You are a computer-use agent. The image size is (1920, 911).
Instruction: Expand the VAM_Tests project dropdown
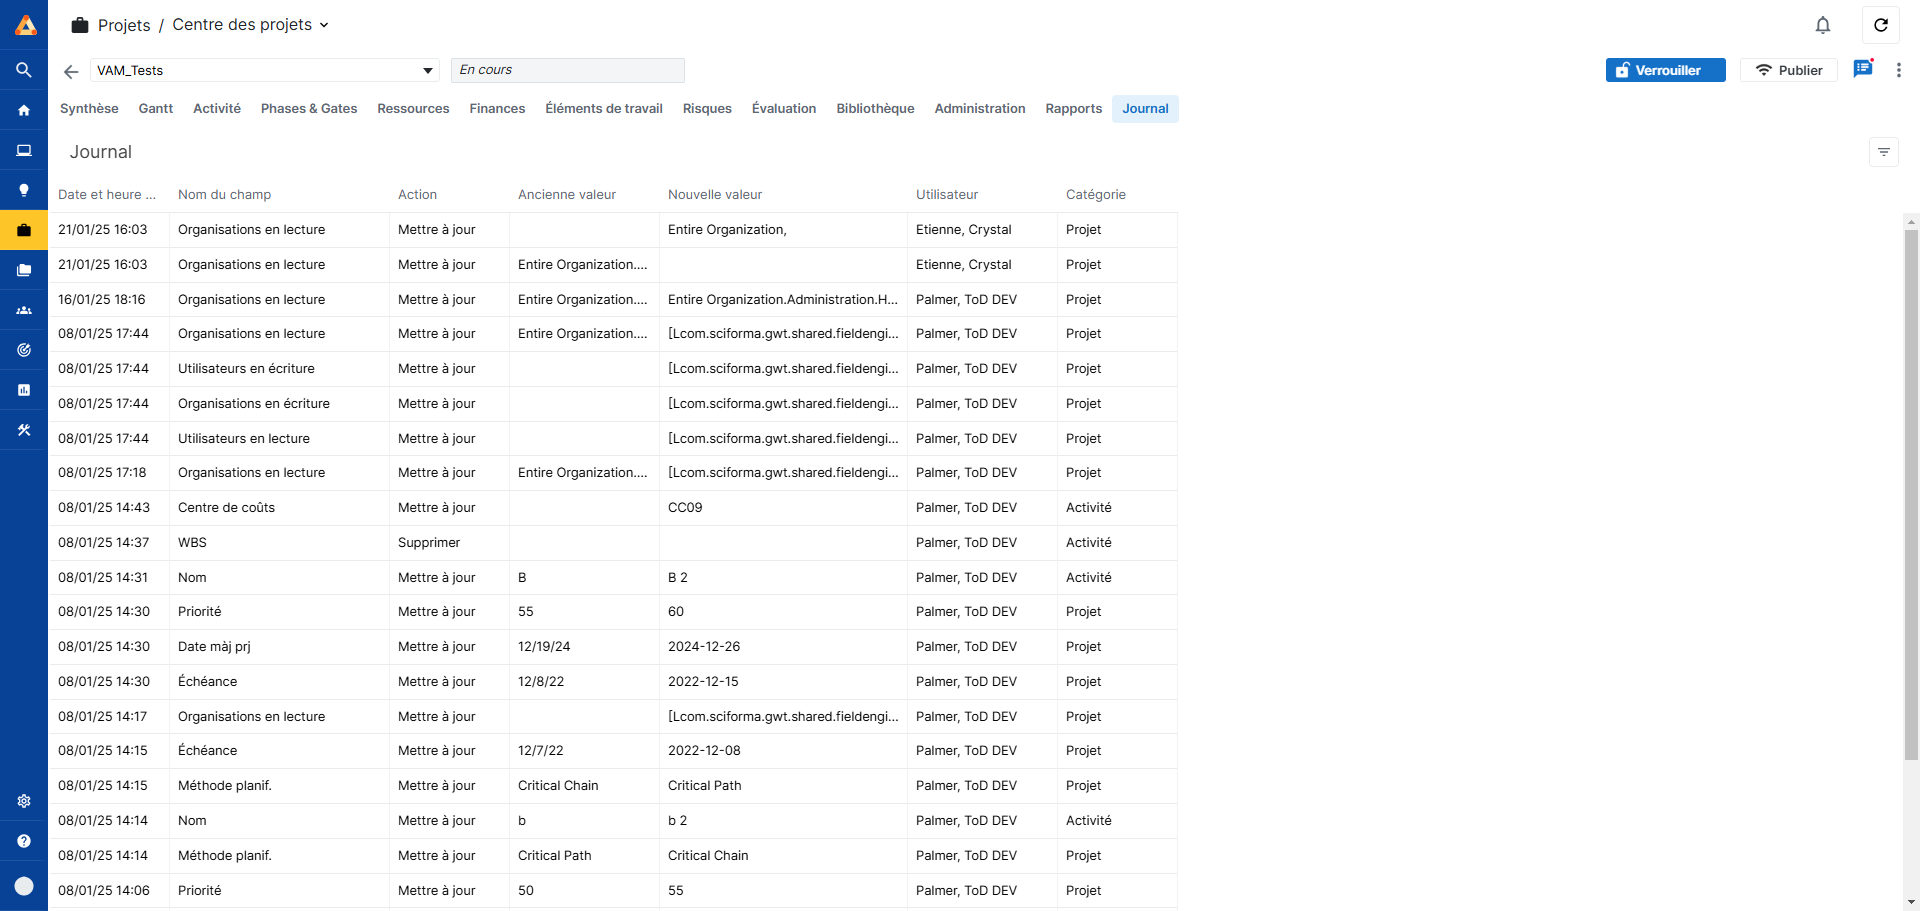[427, 71]
